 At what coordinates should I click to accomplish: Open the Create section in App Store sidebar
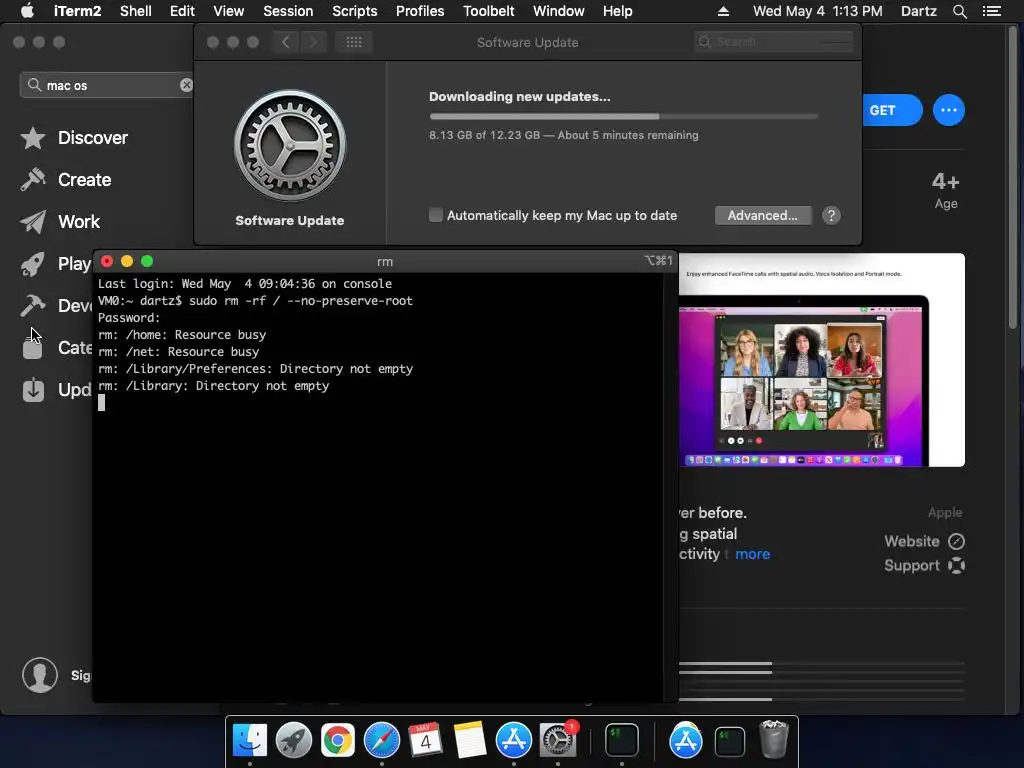point(65,180)
